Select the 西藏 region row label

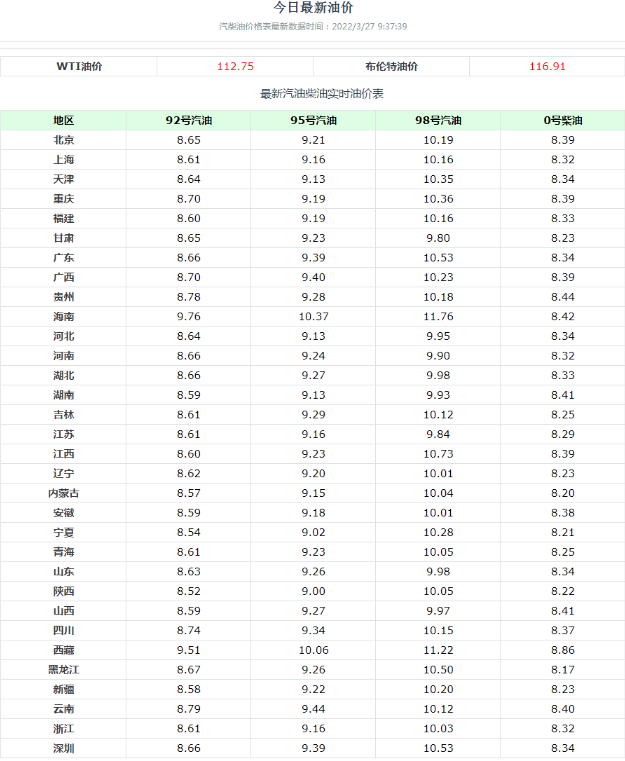(x=64, y=650)
